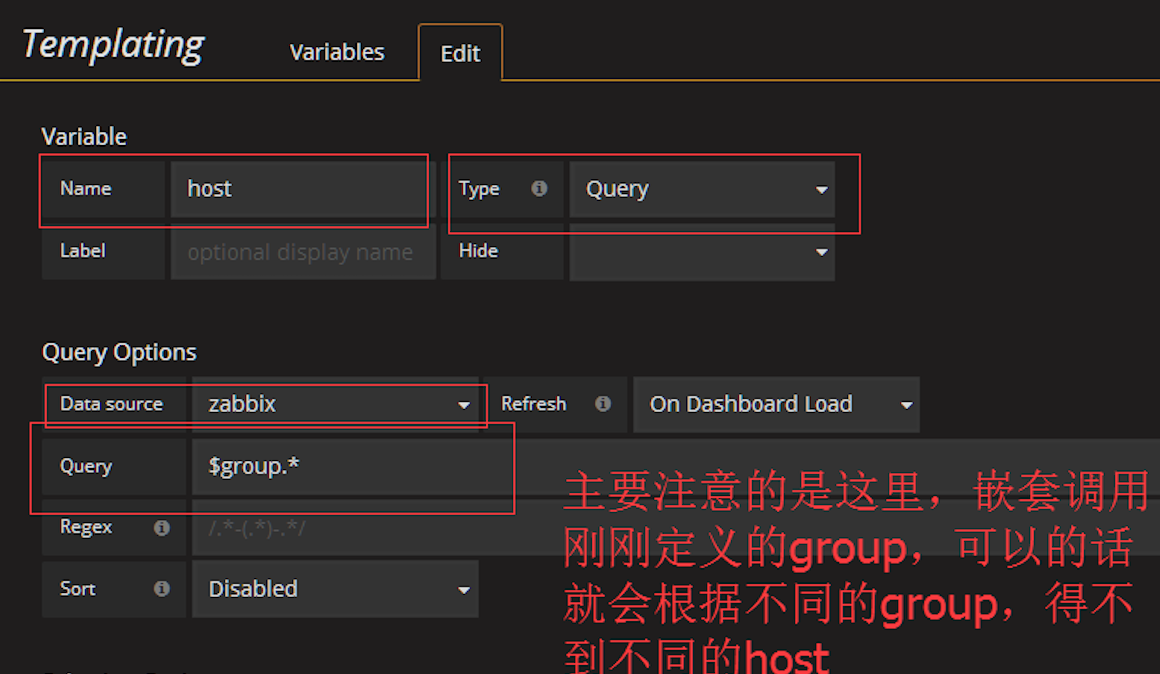This screenshot has height=674, width=1160.
Task: Click the Query Options section heading
Action: 119,352
